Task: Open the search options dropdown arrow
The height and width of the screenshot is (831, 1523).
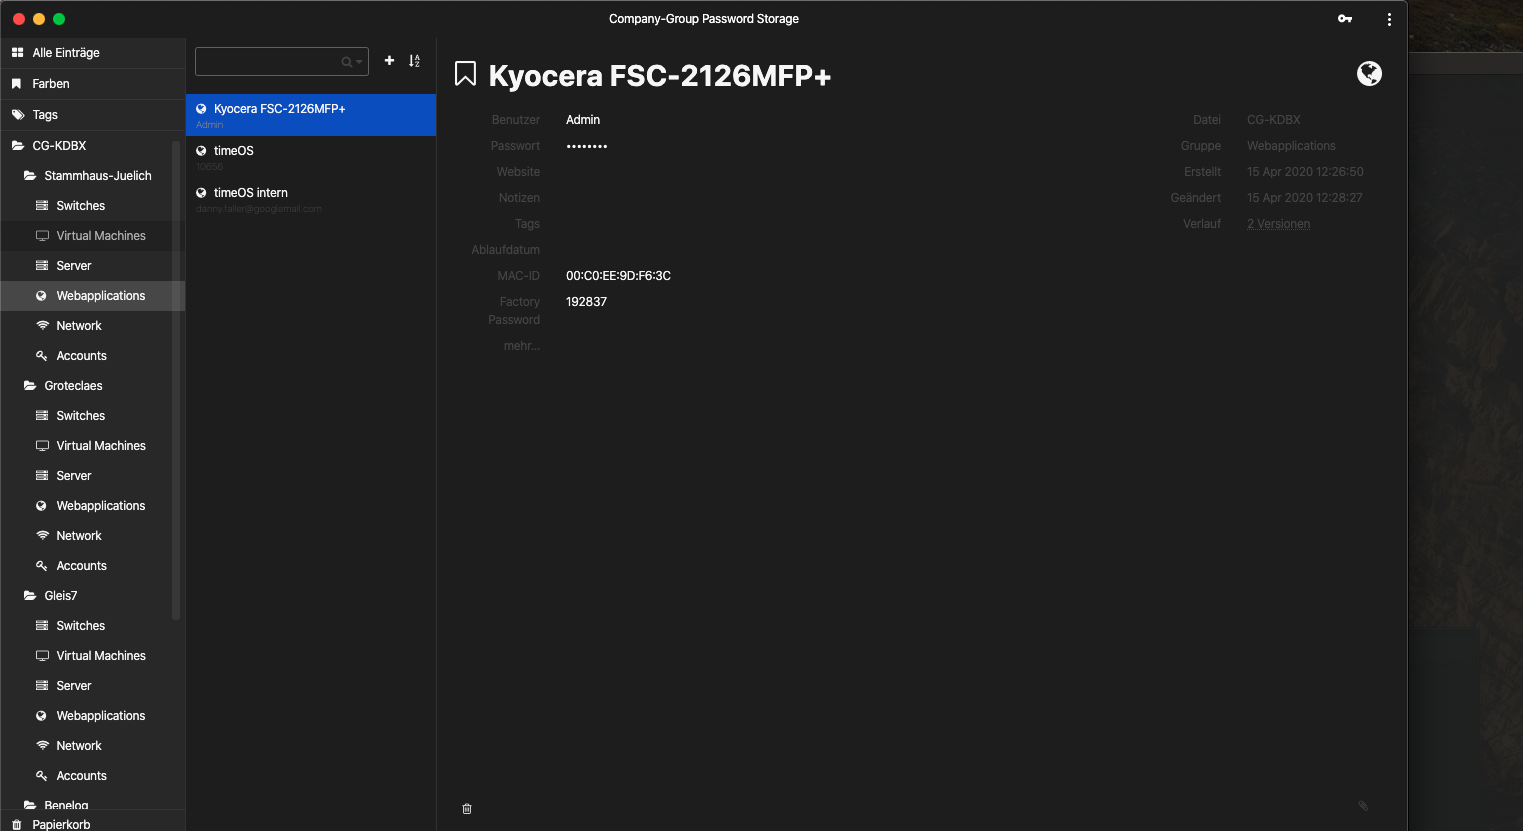Action: click(358, 60)
